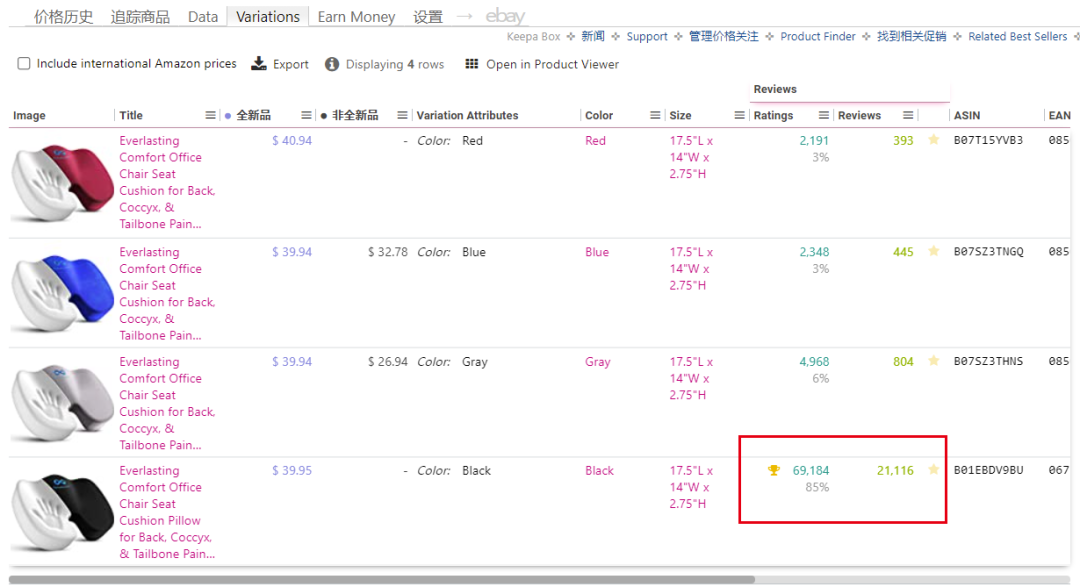Click the Keepa Box label
The width and height of the screenshot is (1080, 587).
pos(533,37)
